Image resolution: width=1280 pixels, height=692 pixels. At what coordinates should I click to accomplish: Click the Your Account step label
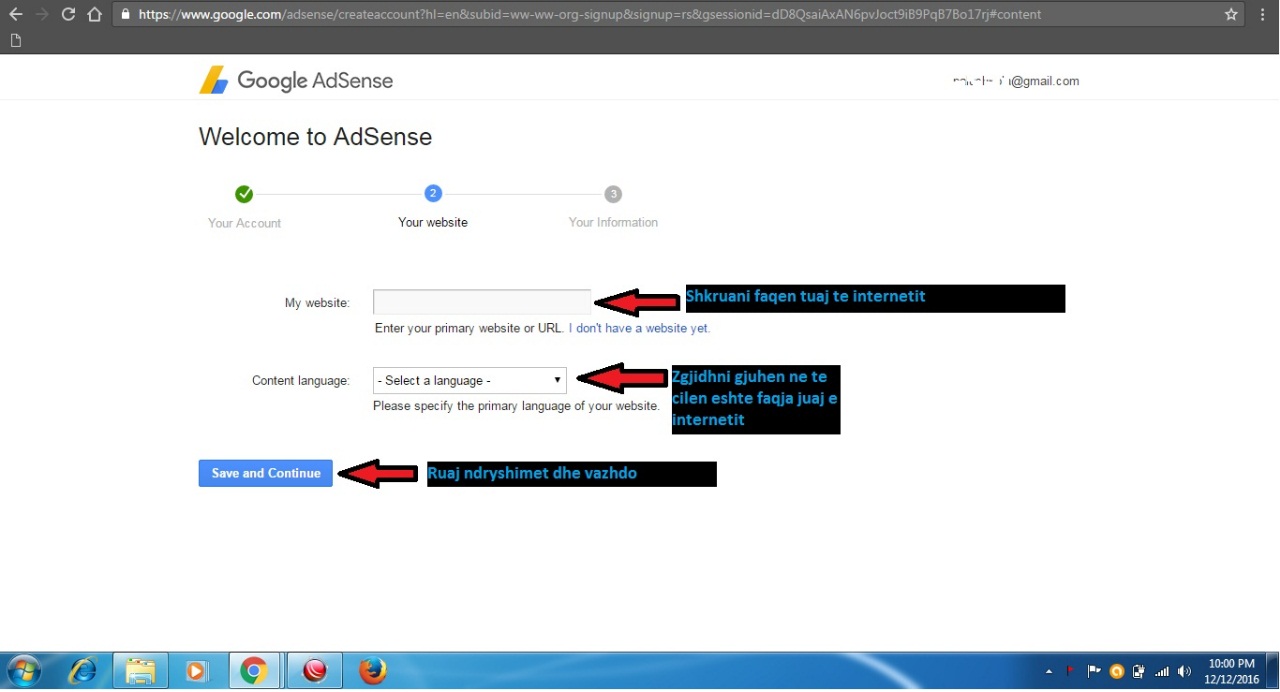point(244,223)
